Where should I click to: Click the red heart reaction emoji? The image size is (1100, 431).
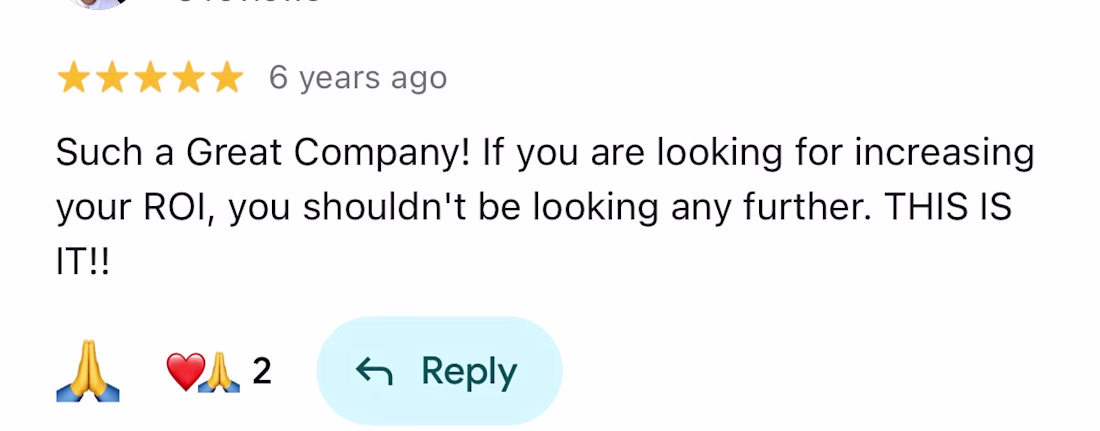184,372
